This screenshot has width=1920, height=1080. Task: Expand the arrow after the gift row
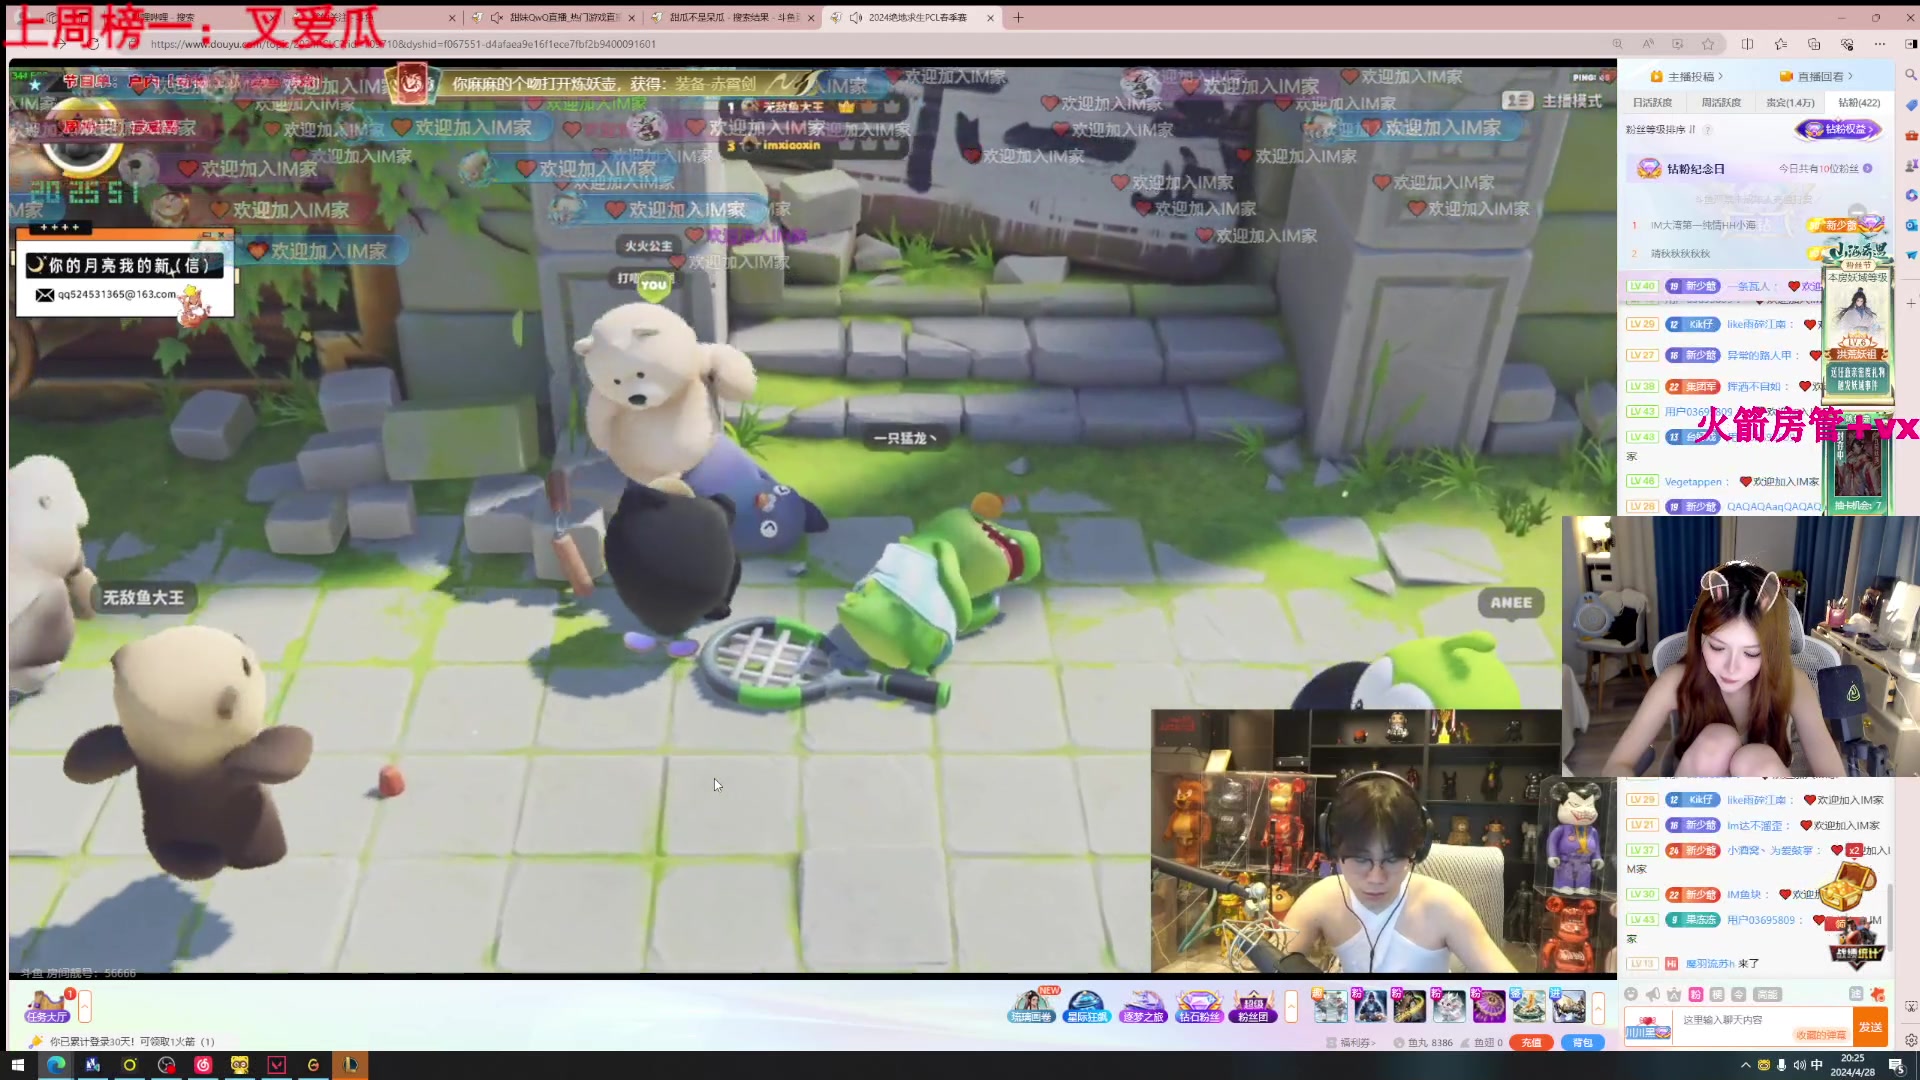(x=1598, y=1007)
